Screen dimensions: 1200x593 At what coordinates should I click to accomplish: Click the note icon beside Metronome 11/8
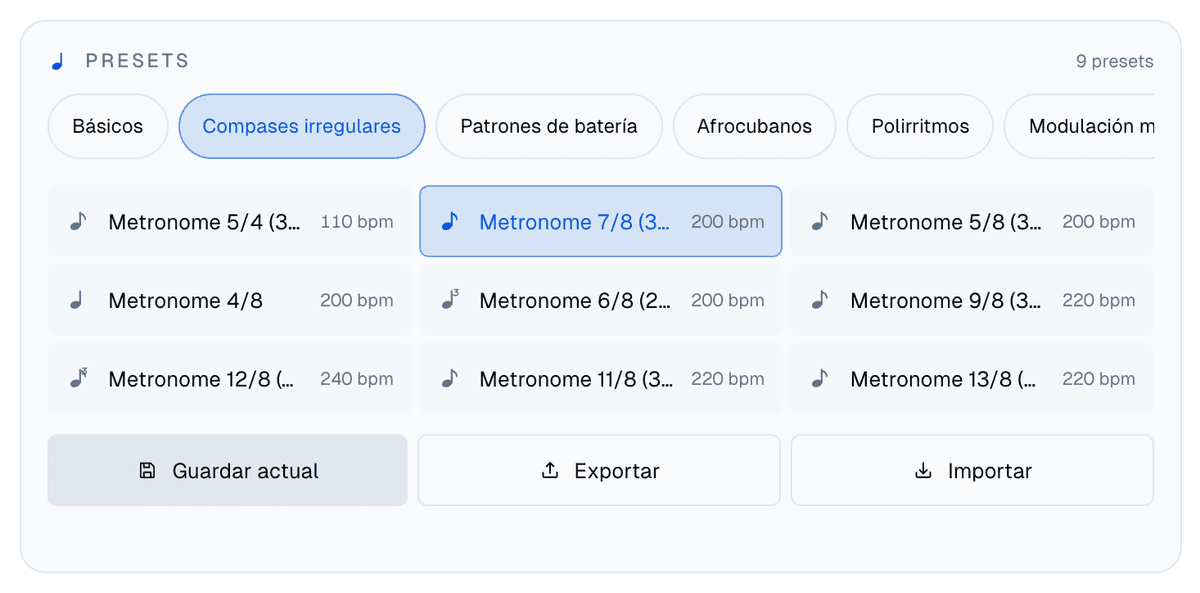450,379
